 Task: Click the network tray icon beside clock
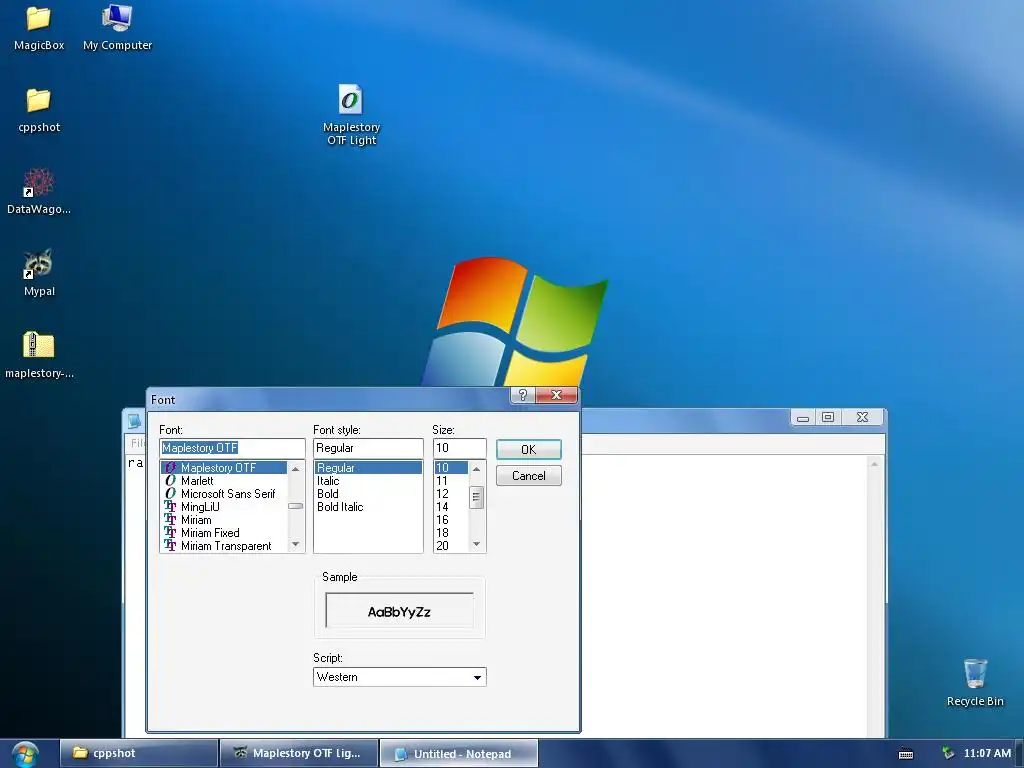(x=948, y=753)
